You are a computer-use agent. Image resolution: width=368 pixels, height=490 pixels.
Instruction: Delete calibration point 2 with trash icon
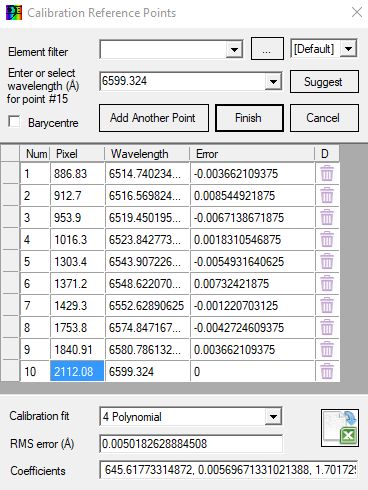tap(327, 195)
